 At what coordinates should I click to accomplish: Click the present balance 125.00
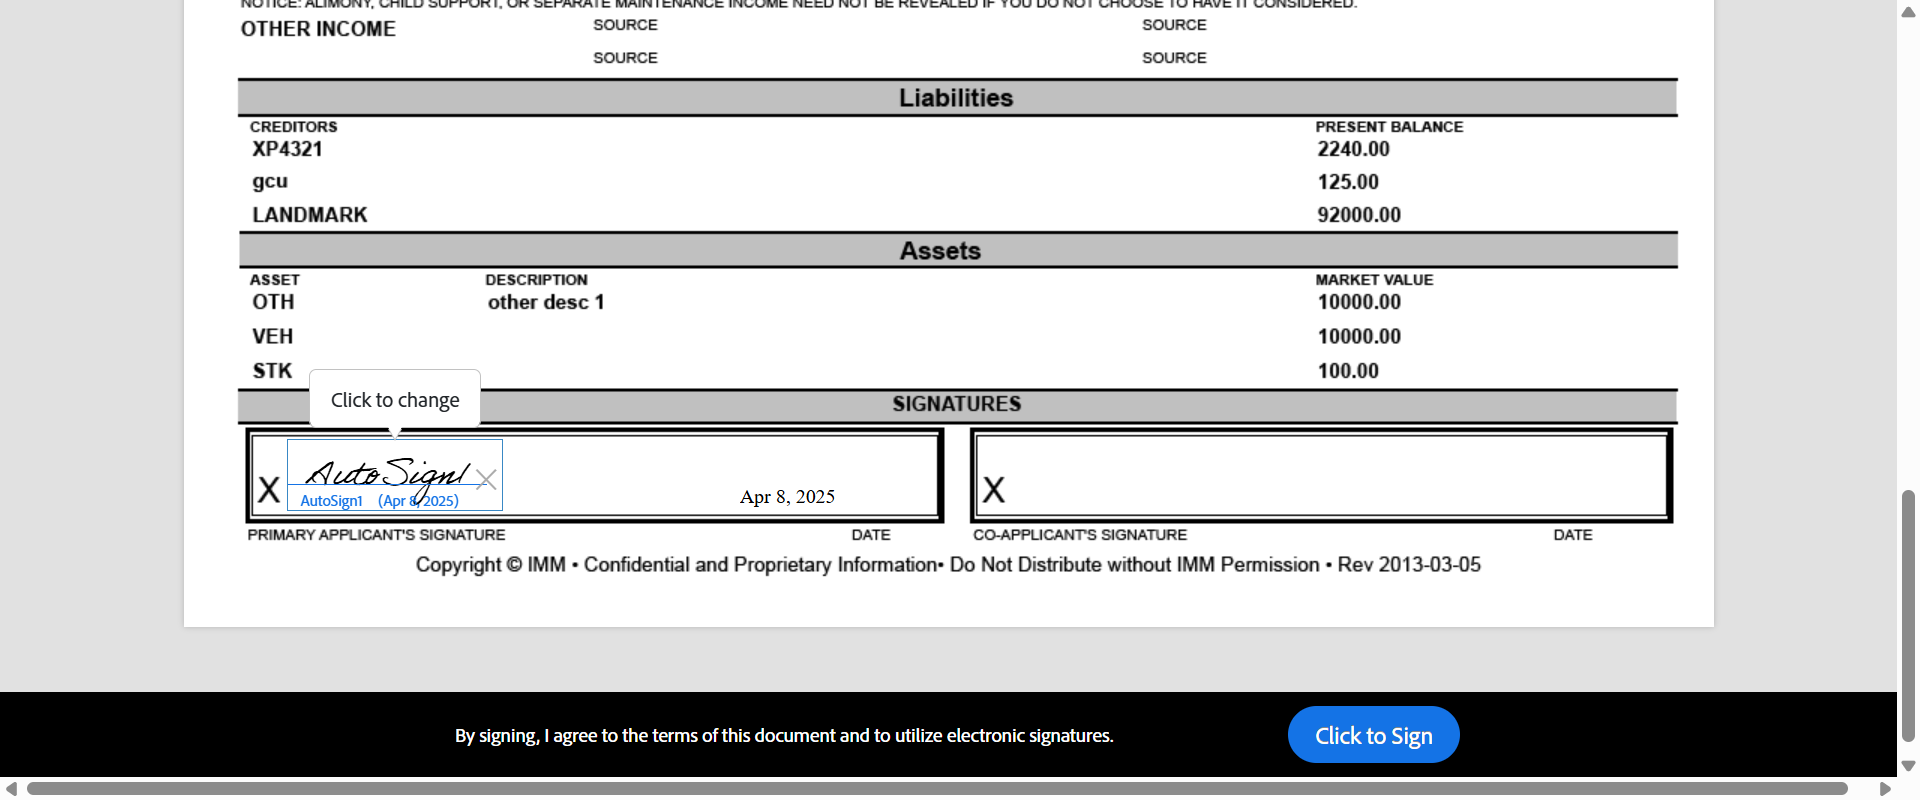(x=1348, y=182)
